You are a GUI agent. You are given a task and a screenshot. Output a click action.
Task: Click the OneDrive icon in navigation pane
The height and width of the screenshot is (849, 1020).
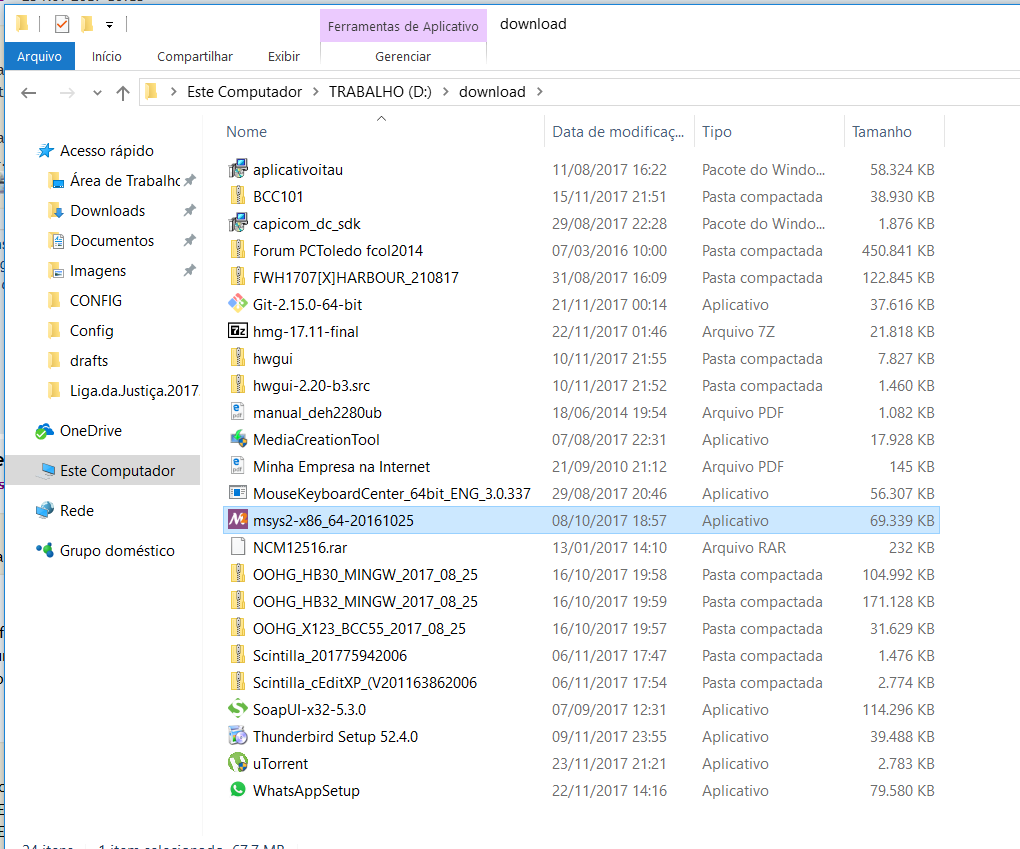pos(45,431)
